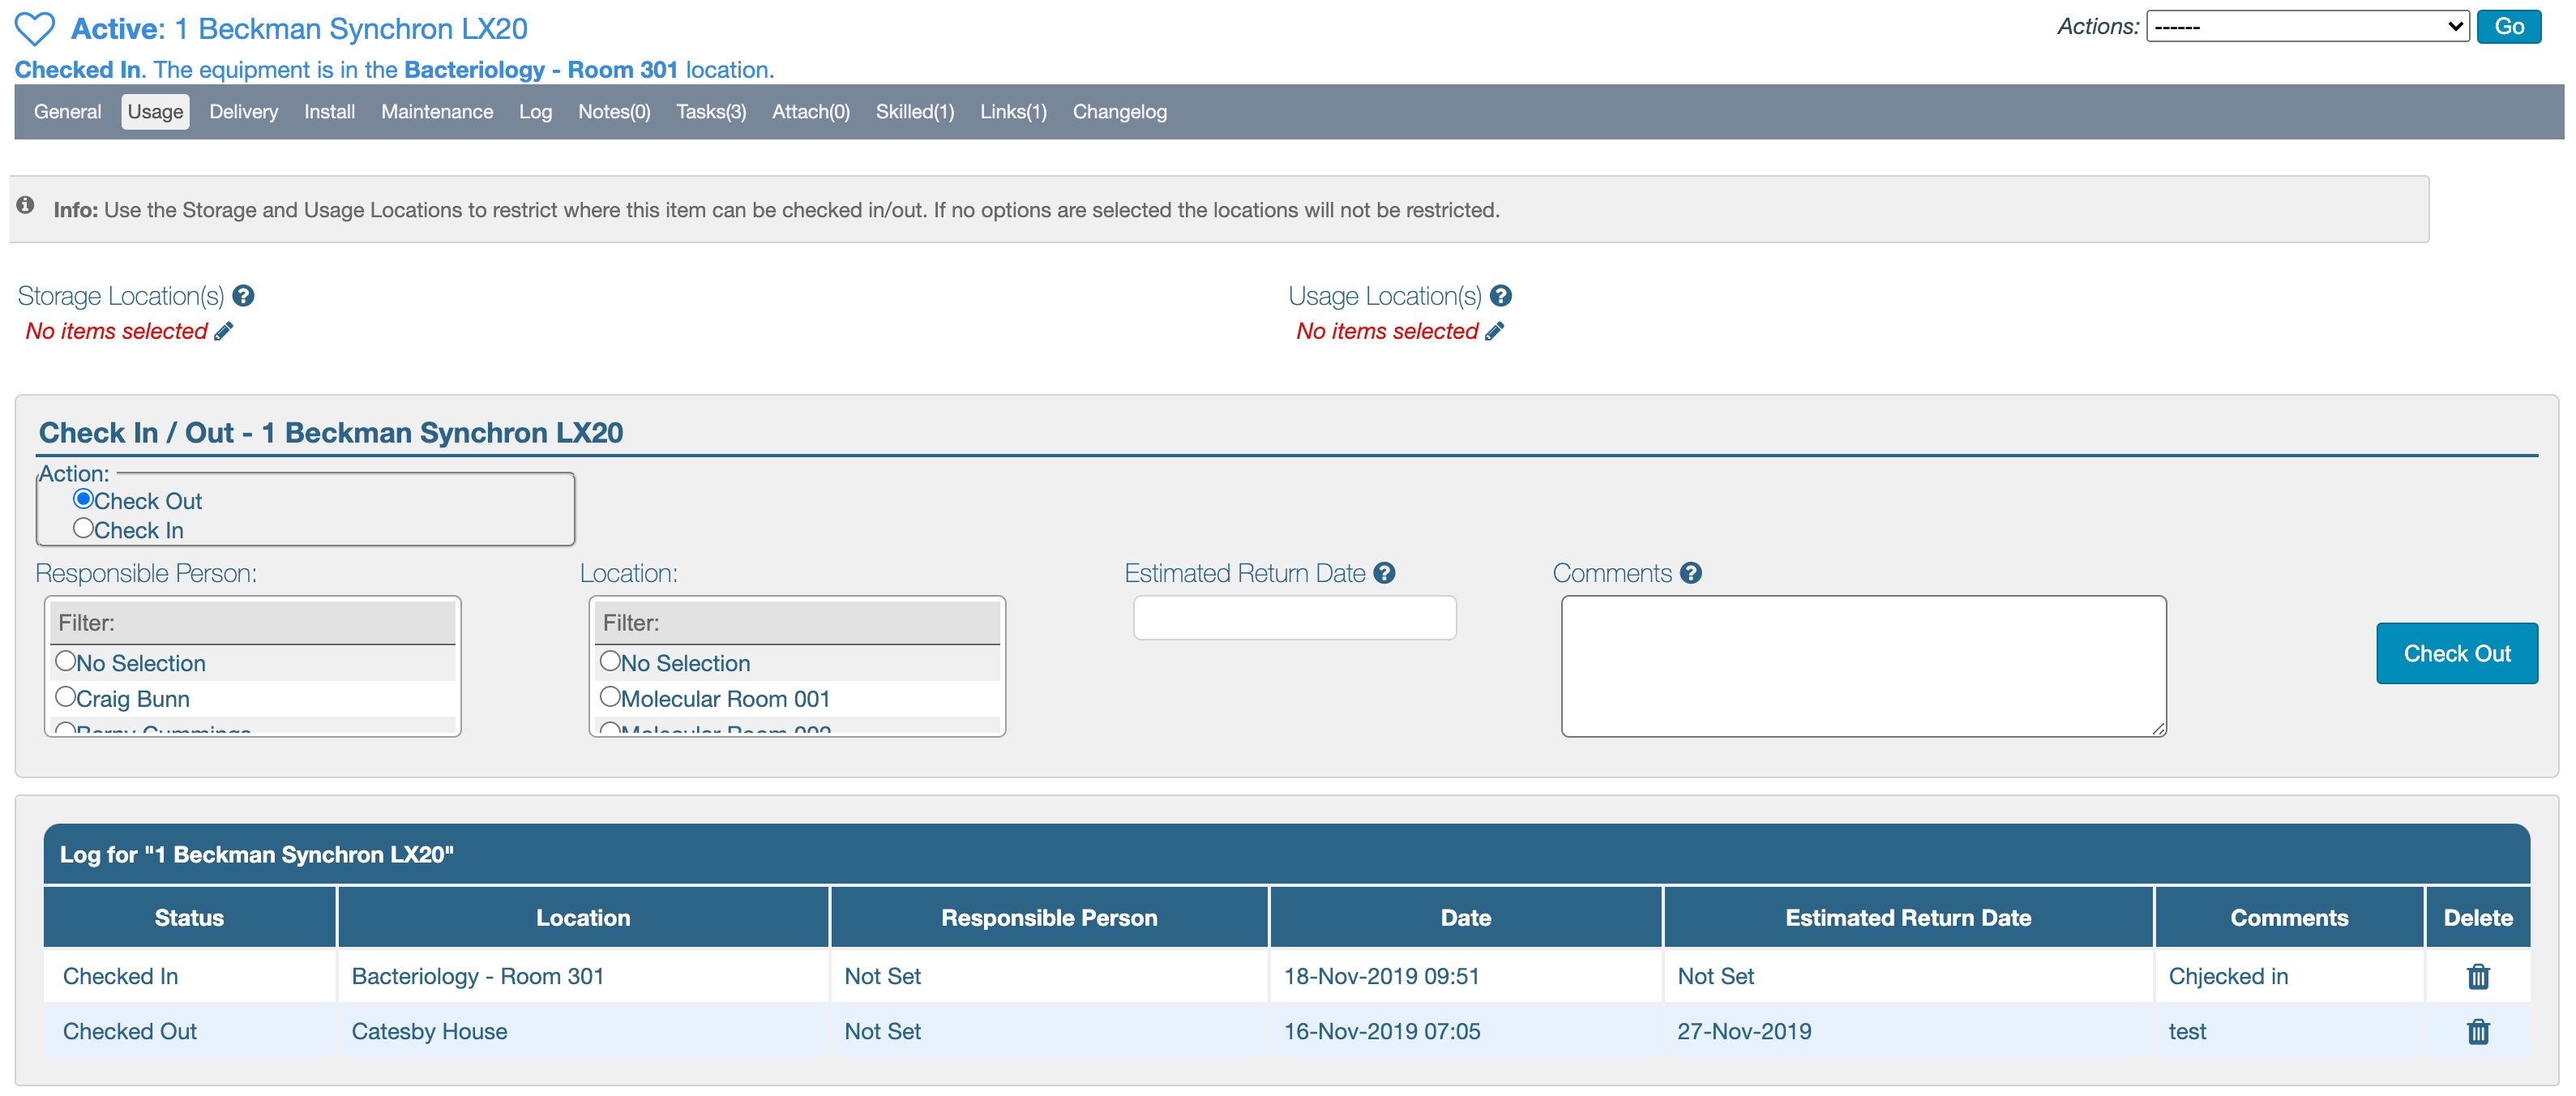Edit storage locations with pencil icon
Screen dimensions: 2576x1096
click(224, 331)
